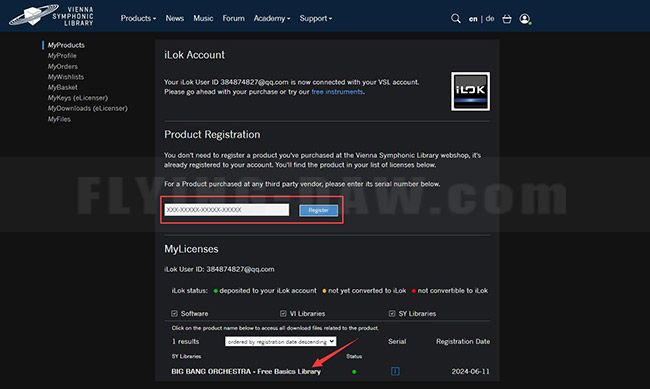Open MyFiles in the sidebar

point(59,119)
